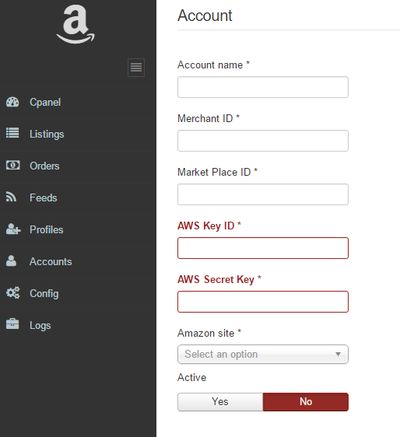Focus the Account name input field
The height and width of the screenshot is (437, 400).
pyautogui.click(x=263, y=87)
